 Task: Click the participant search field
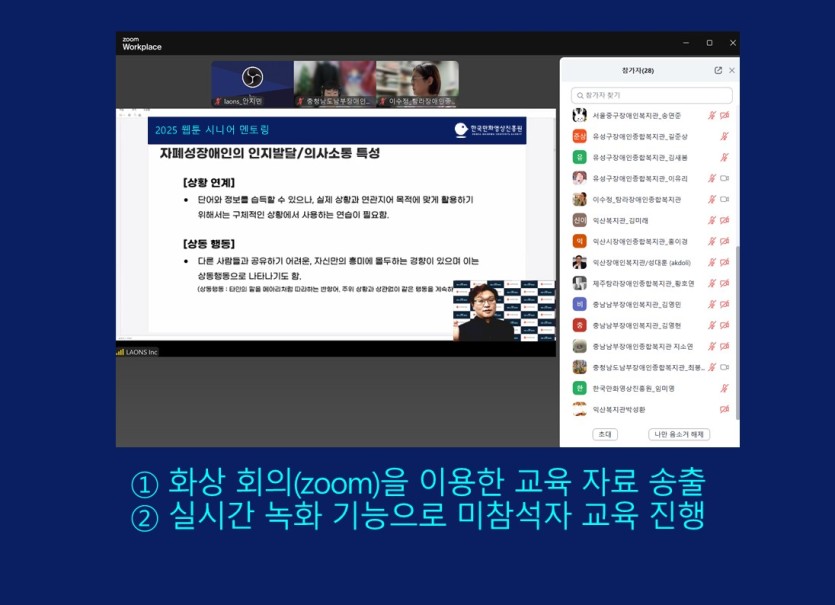coord(651,96)
